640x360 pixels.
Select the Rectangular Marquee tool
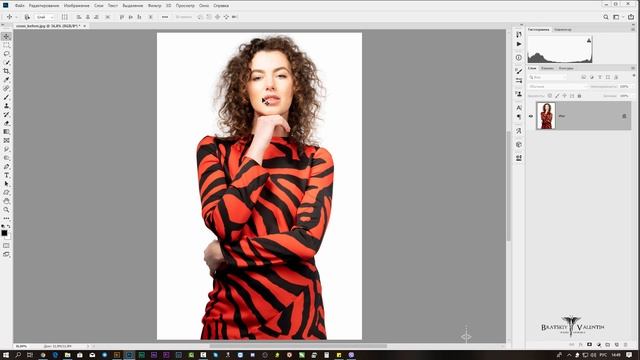pyautogui.click(x=6, y=45)
